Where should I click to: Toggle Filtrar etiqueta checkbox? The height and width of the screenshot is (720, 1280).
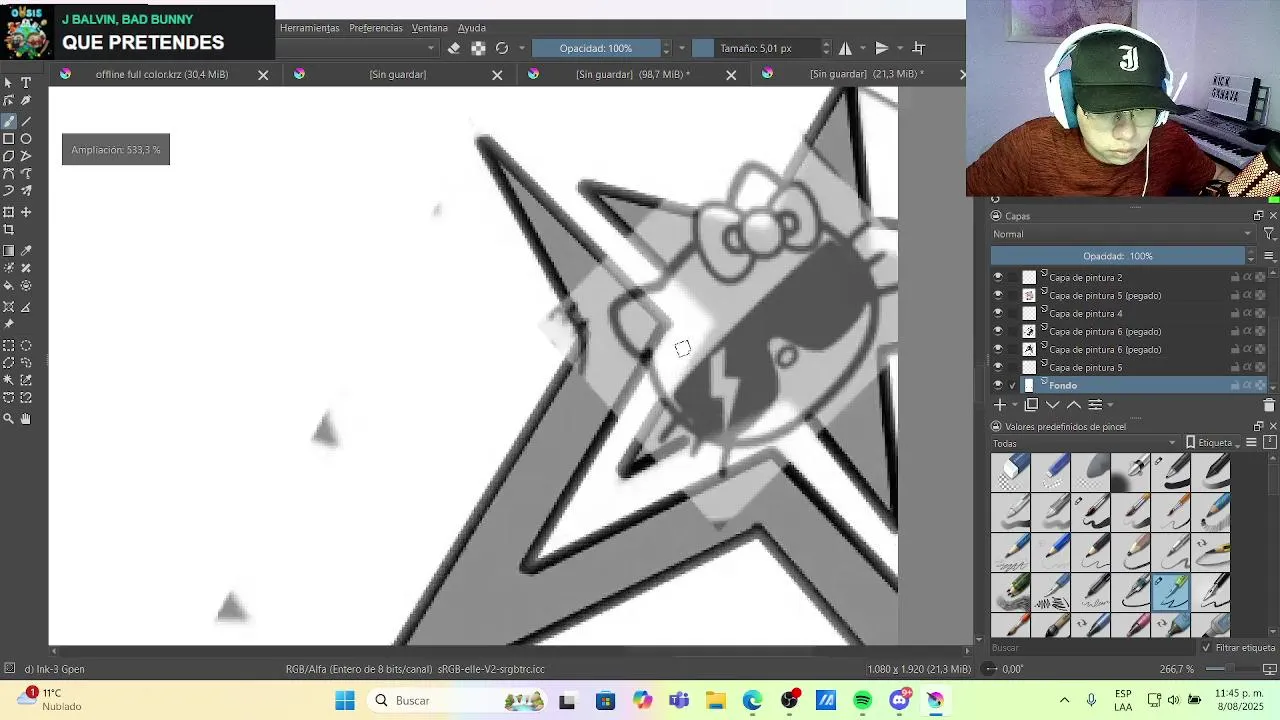1206,648
